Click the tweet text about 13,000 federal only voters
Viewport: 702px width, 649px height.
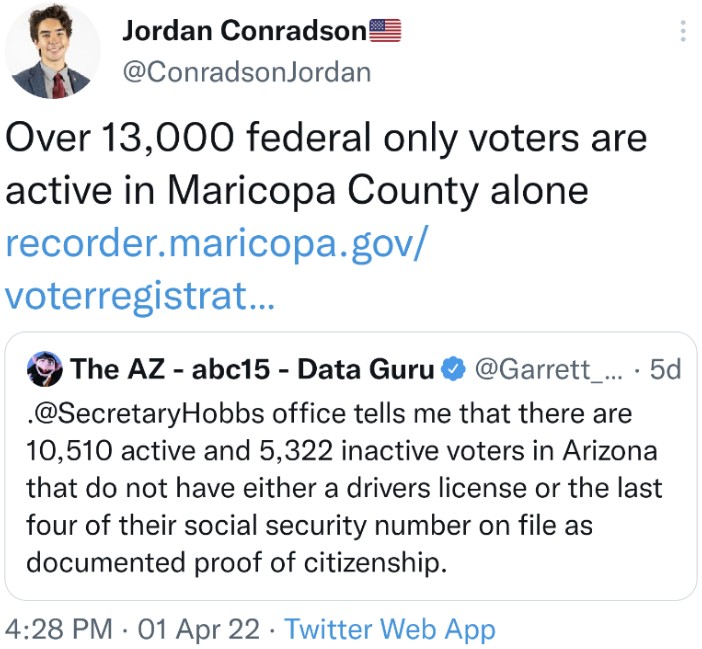click(x=326, y=164)
